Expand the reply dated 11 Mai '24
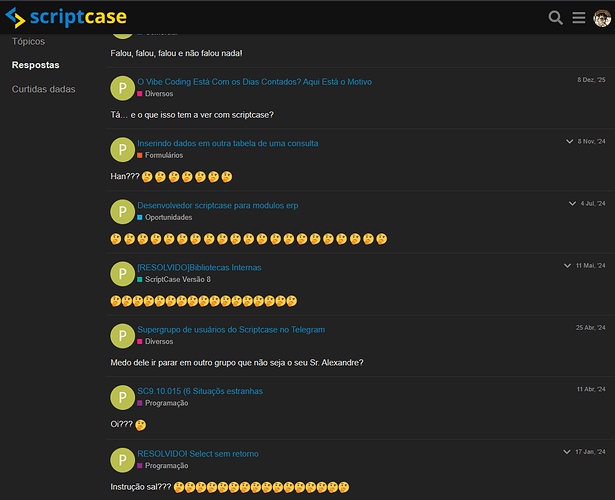This screenshot has width=615, height=500. point(567,266)
